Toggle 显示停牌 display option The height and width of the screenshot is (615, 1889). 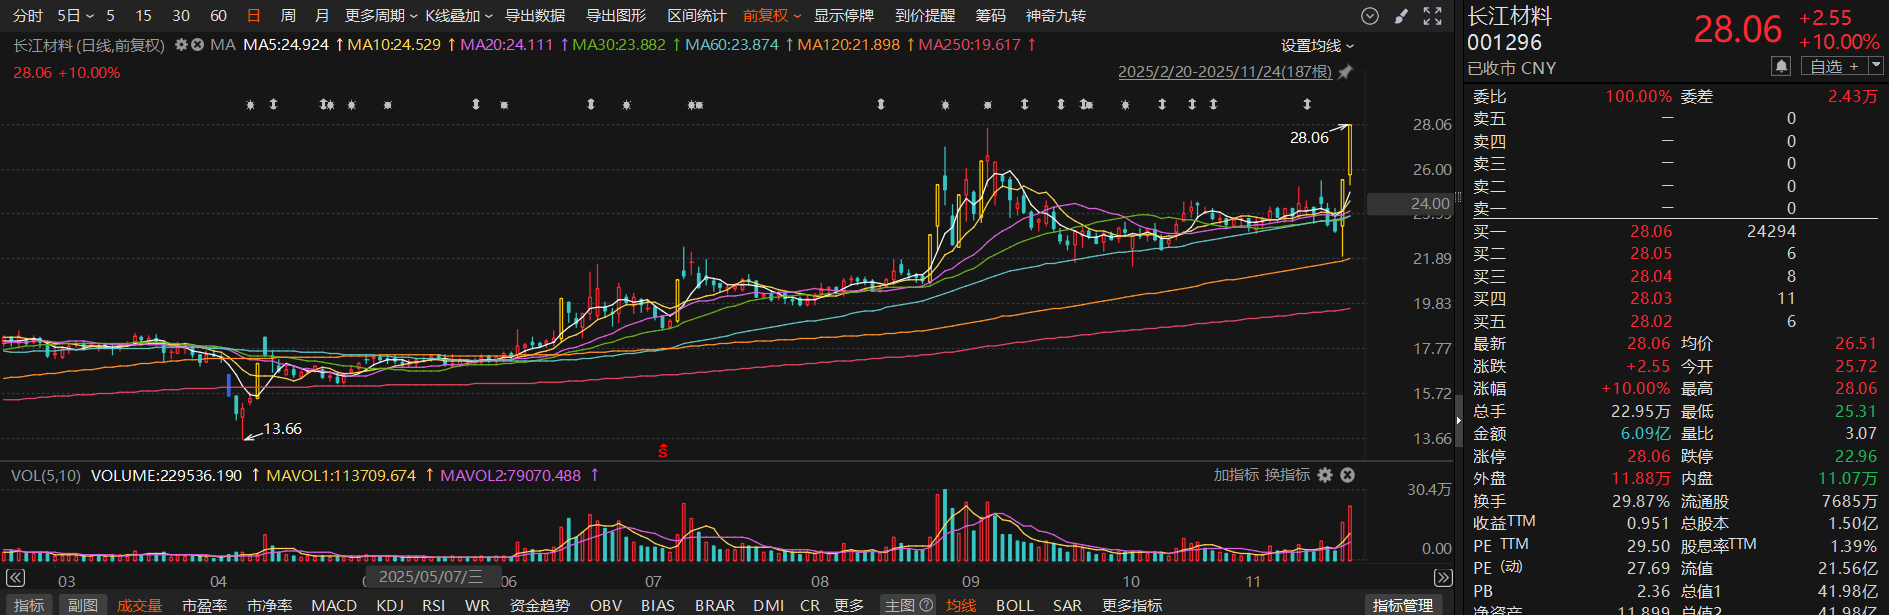click(x=843, y=16)
